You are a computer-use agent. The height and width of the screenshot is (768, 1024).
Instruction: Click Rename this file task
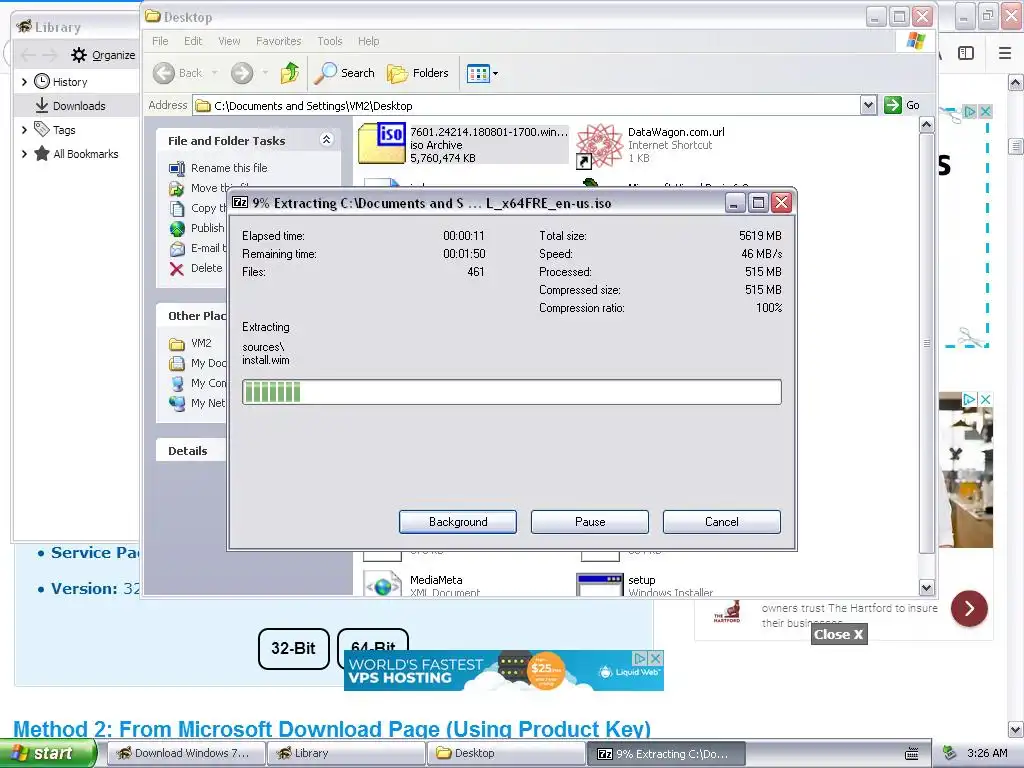229,168
